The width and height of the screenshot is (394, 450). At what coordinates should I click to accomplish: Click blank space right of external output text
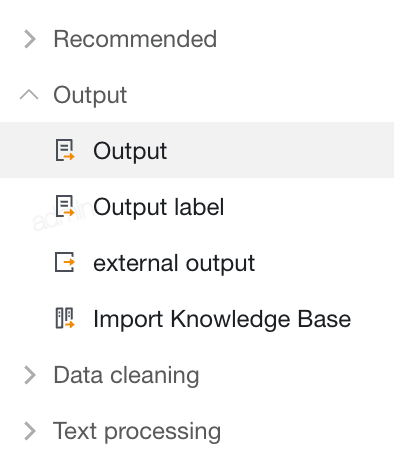click(x=323, y=263)
